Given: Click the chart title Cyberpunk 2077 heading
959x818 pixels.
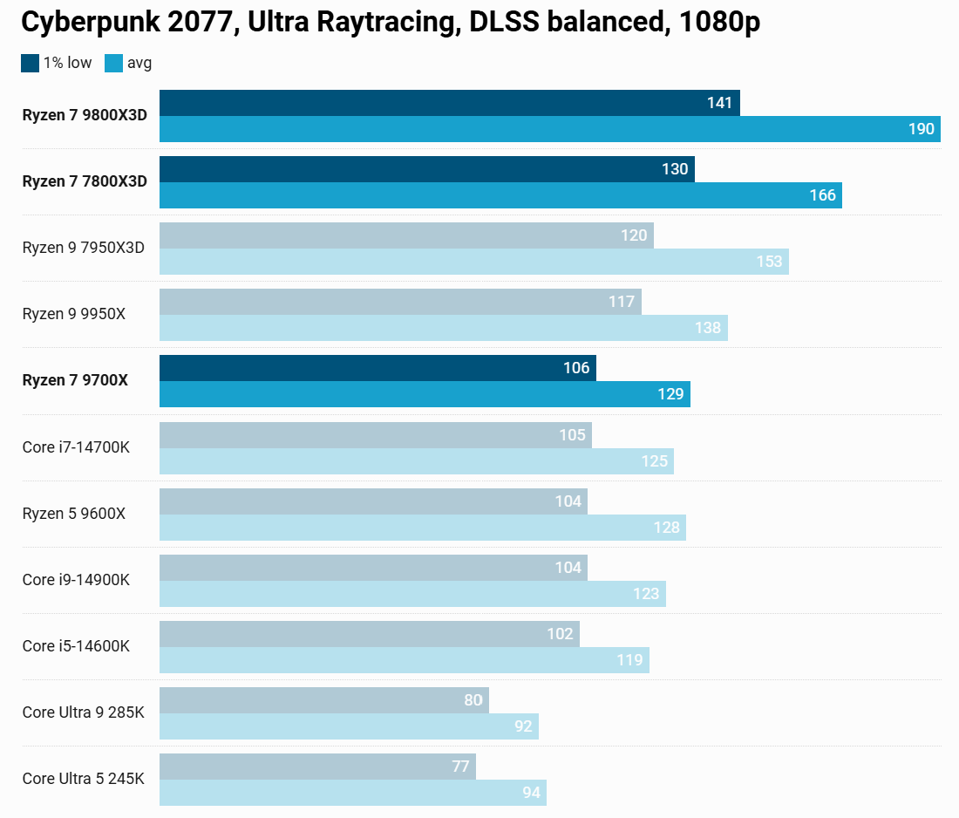Looking at the screenshot, I should (x=391, y=23).
